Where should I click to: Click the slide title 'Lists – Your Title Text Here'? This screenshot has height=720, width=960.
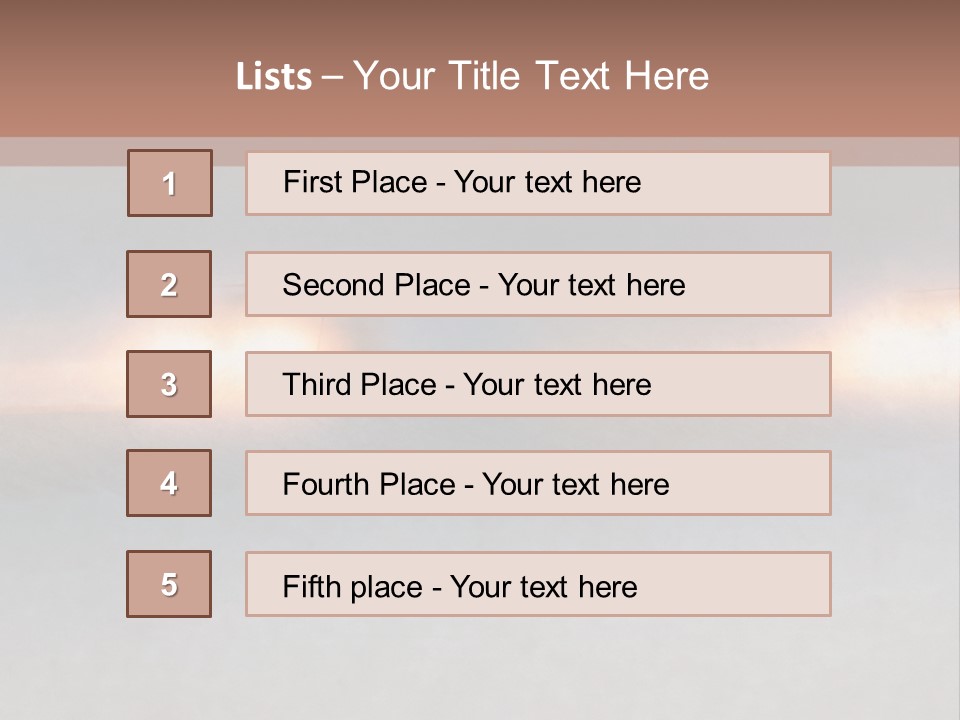point(472,76)
